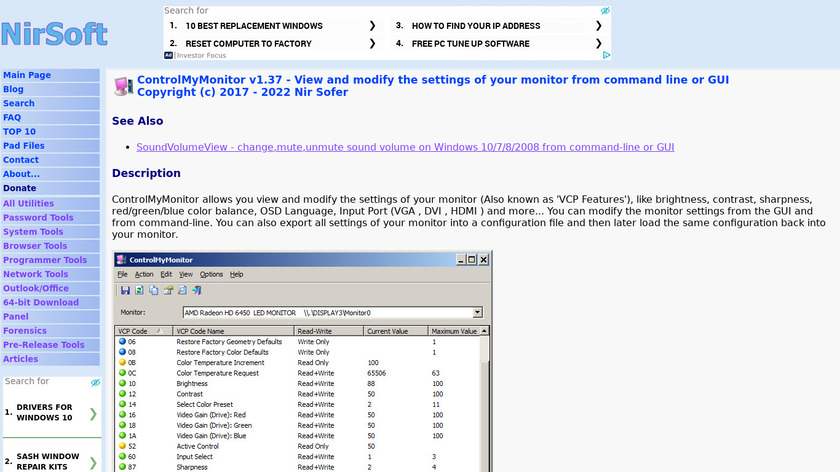Open the Password Tools category
This screenshot has width=840, height=472.
pyautogui.click(x=38, y=217)
